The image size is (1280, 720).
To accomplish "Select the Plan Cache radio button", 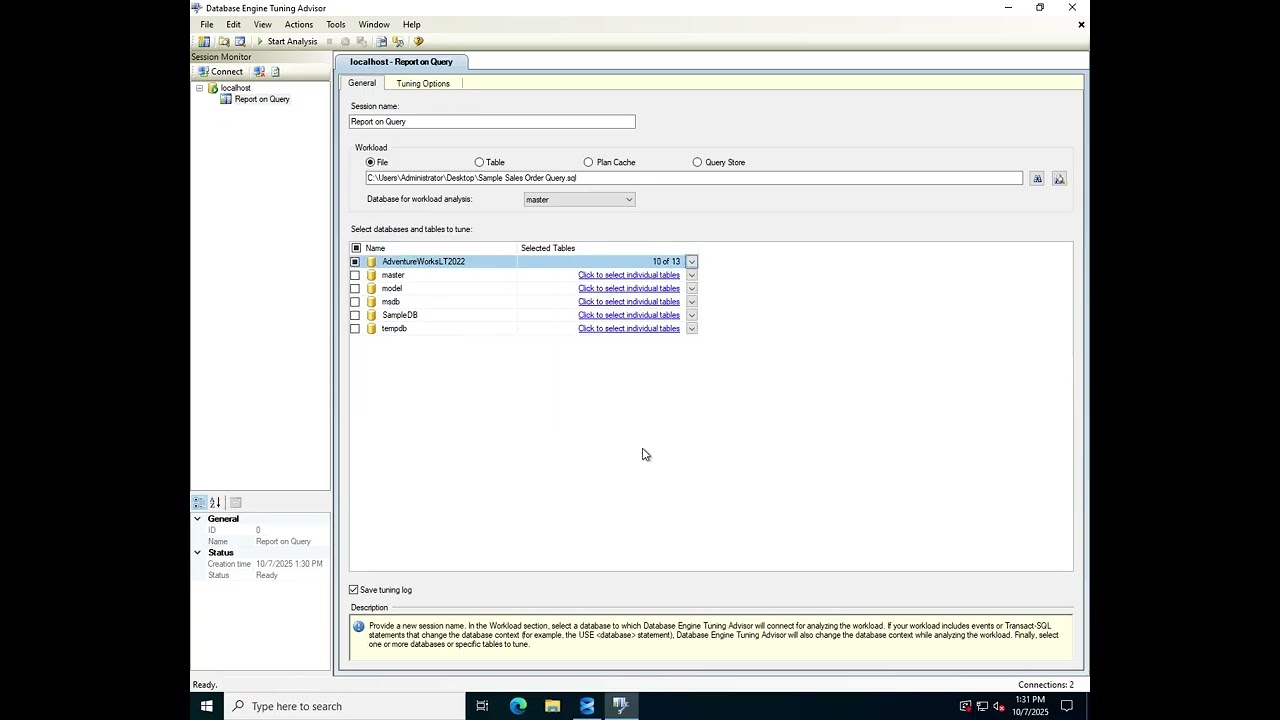I will tap(588, 162).
